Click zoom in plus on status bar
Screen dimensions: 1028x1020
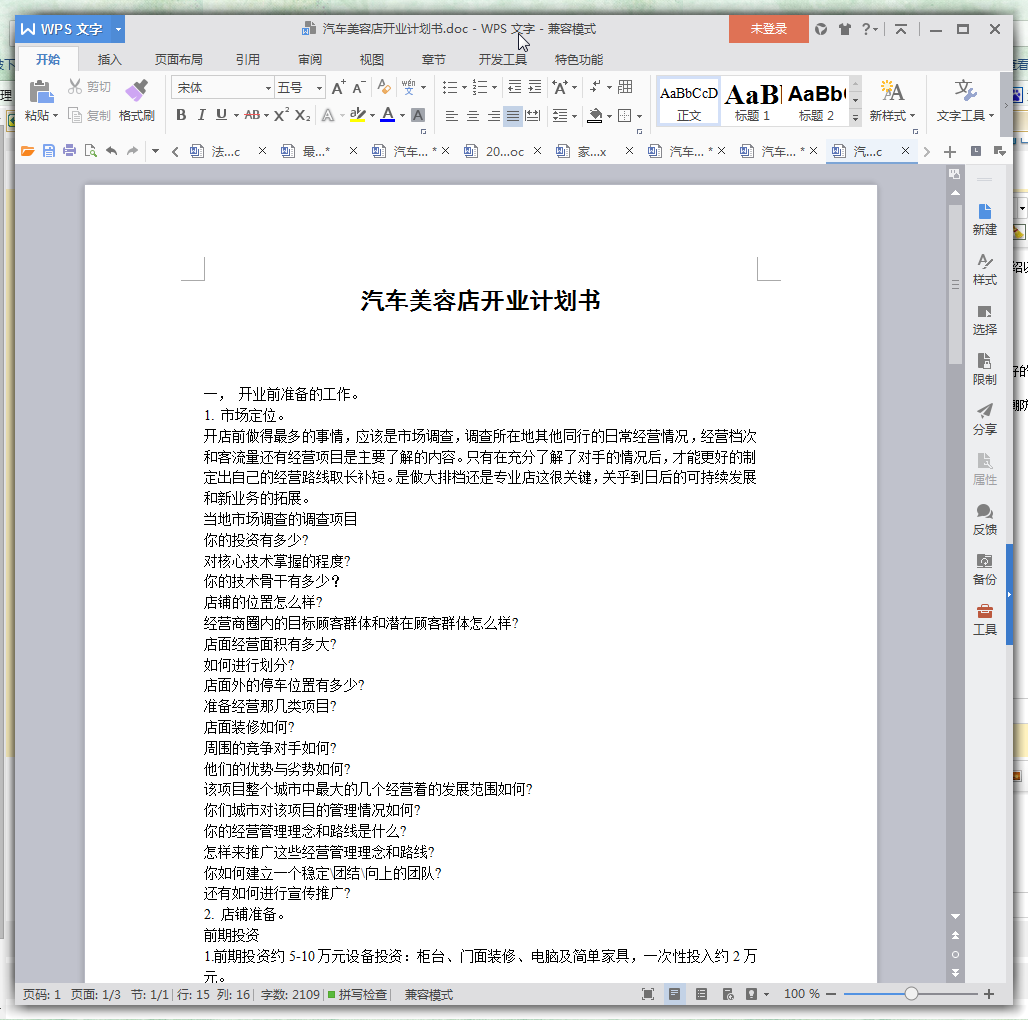pyautogui.click(x=989, y=994)
